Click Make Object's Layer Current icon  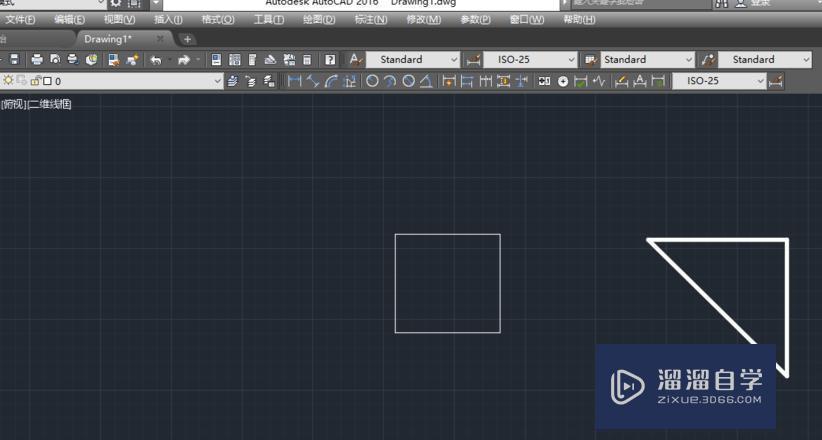tap(251, 81)
